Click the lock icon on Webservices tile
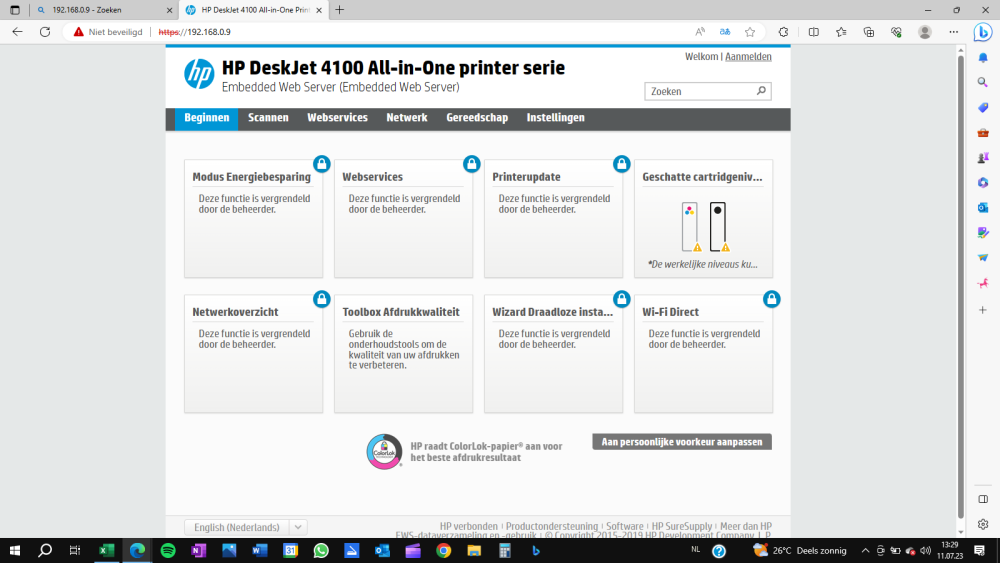This screenshot has height=563, width=1000. point(471,164)
